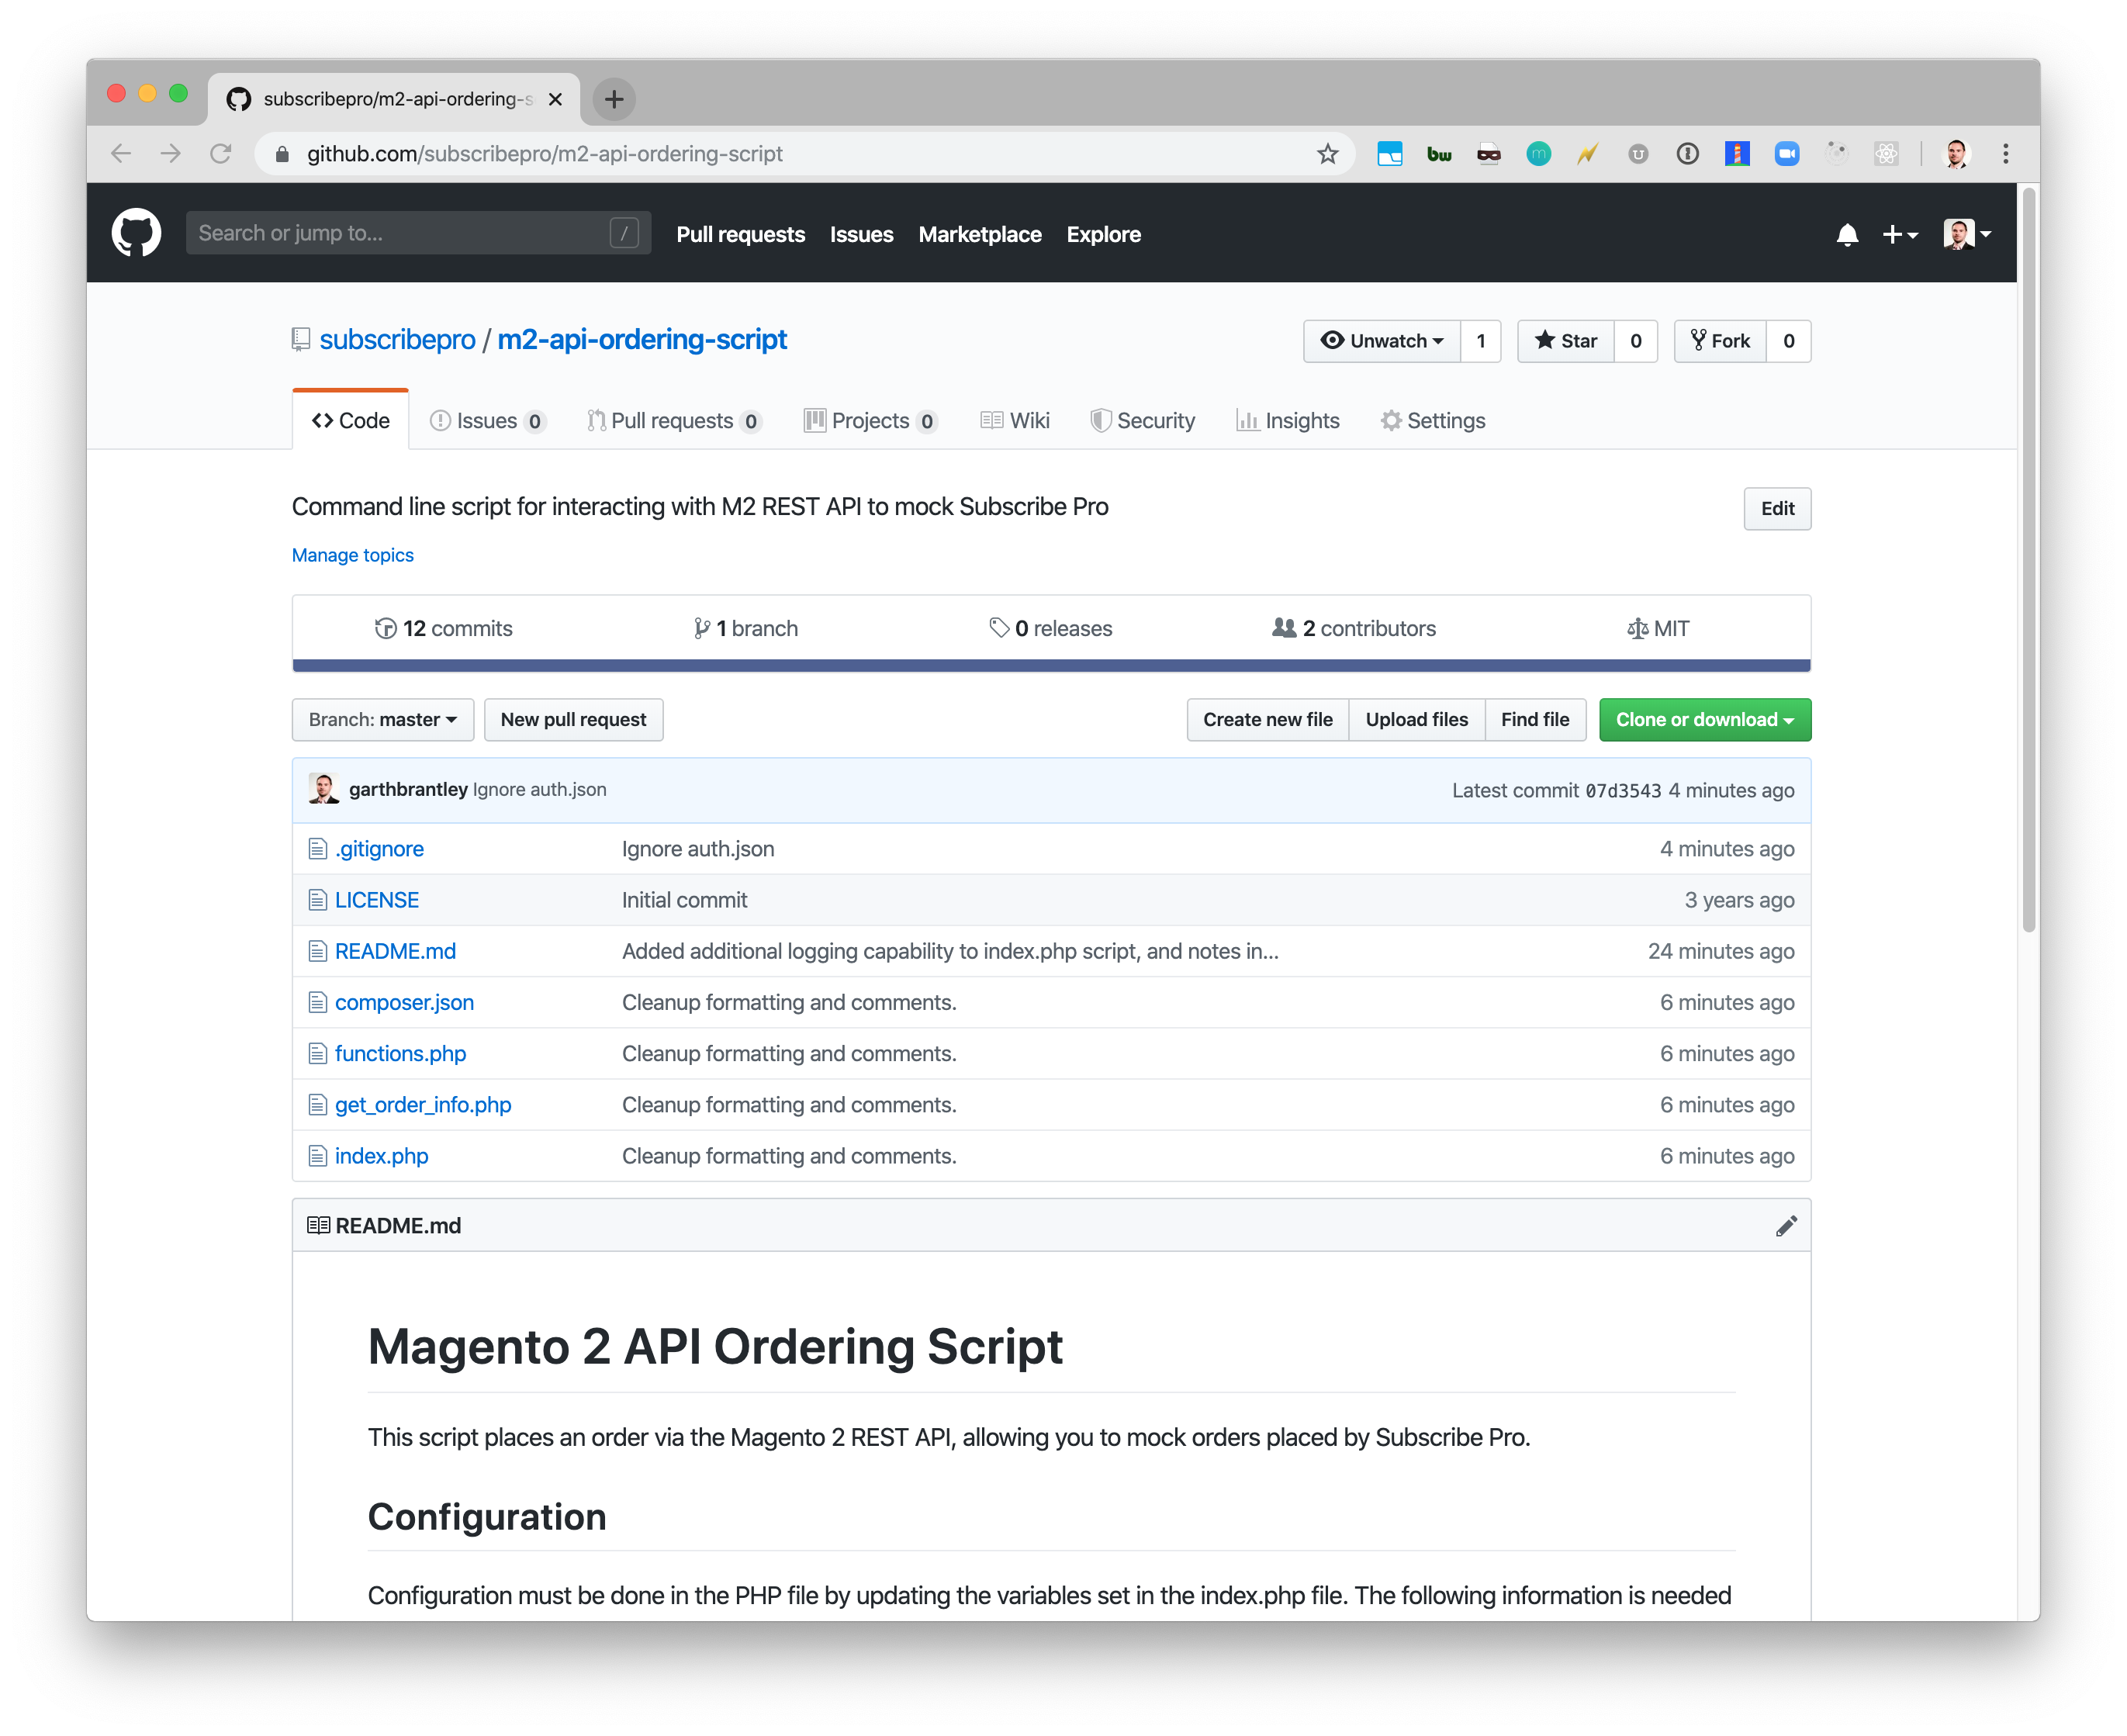
Task: Toggle Unwatch for the repository
Action: click(x=1382, y=341)
